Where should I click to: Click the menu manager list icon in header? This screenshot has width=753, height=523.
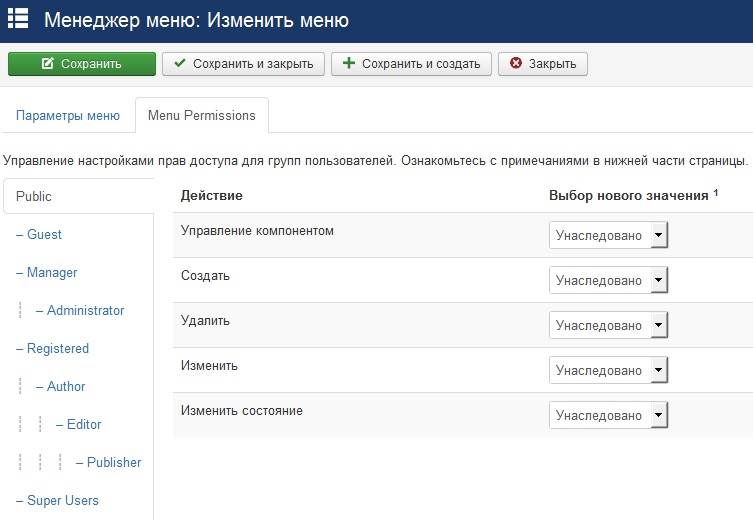tap(18, 19)
